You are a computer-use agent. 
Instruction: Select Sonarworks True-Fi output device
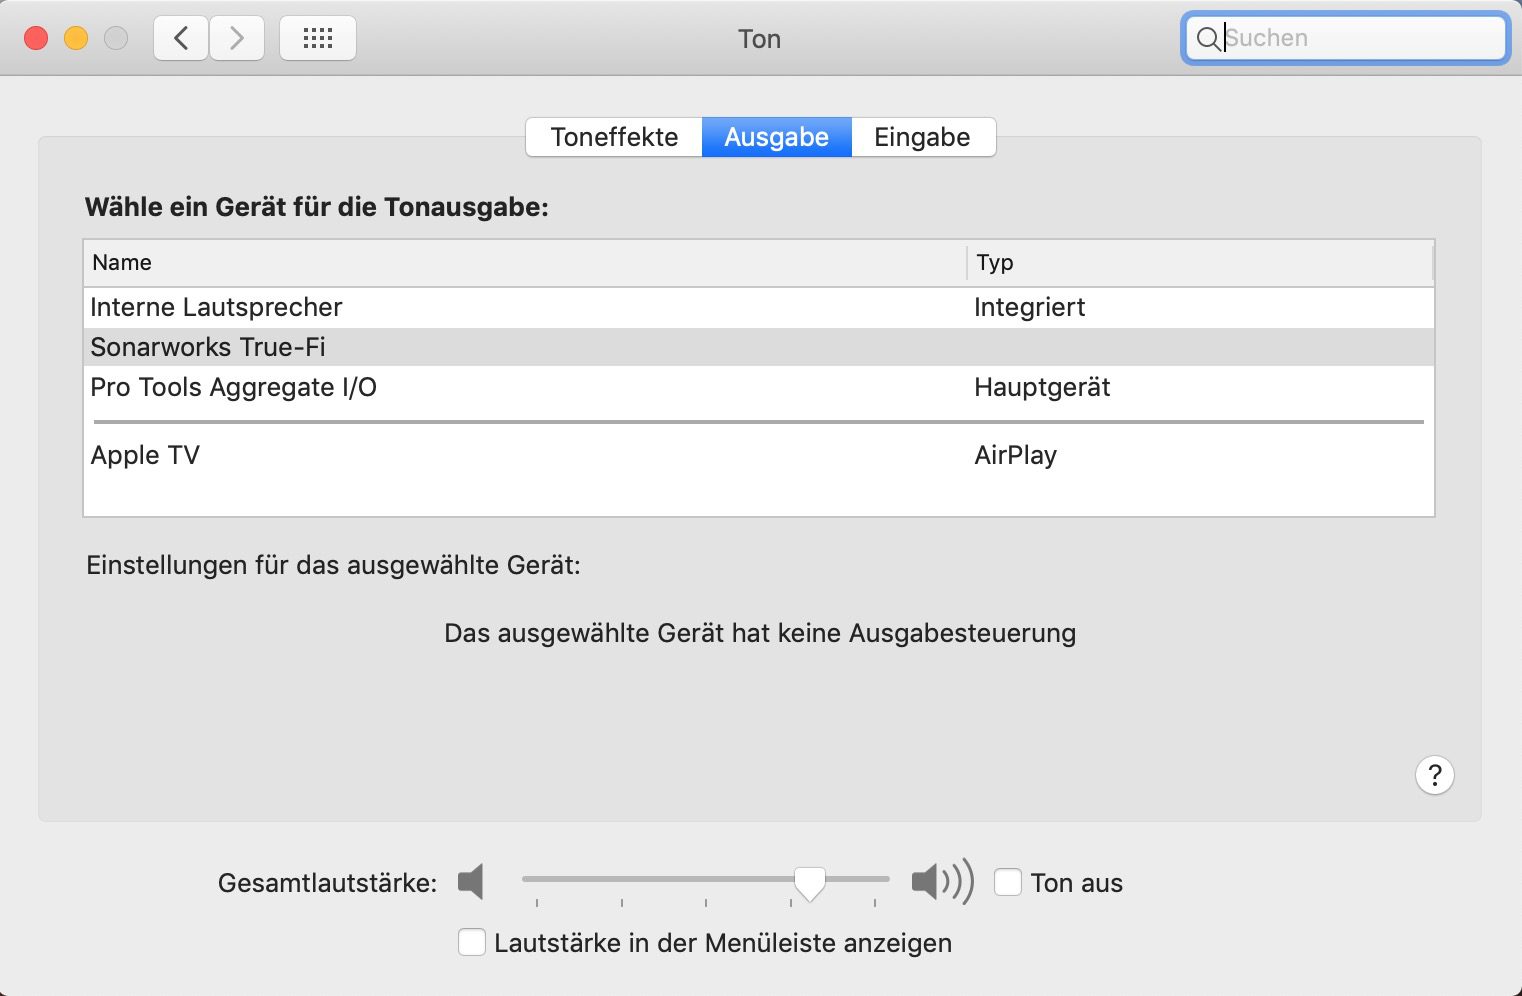pyautogui.click(x=208, y=347)
